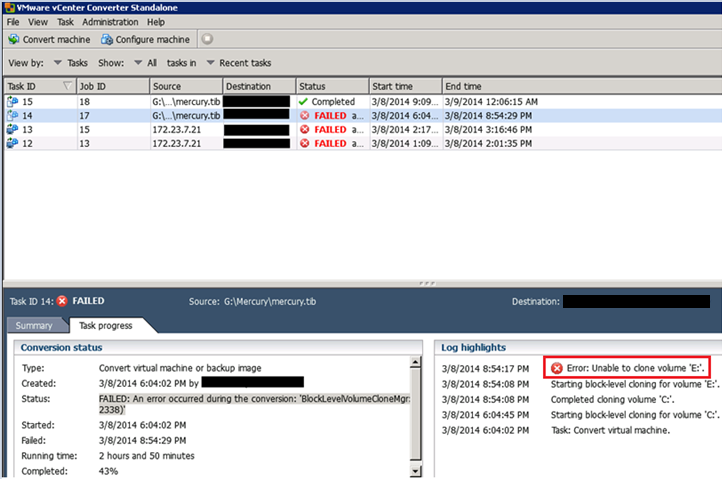The width and height of the screenshot is (722, 479).
Task: Click the red failed icon in Task 14 row
Action: tap(304, 116)
